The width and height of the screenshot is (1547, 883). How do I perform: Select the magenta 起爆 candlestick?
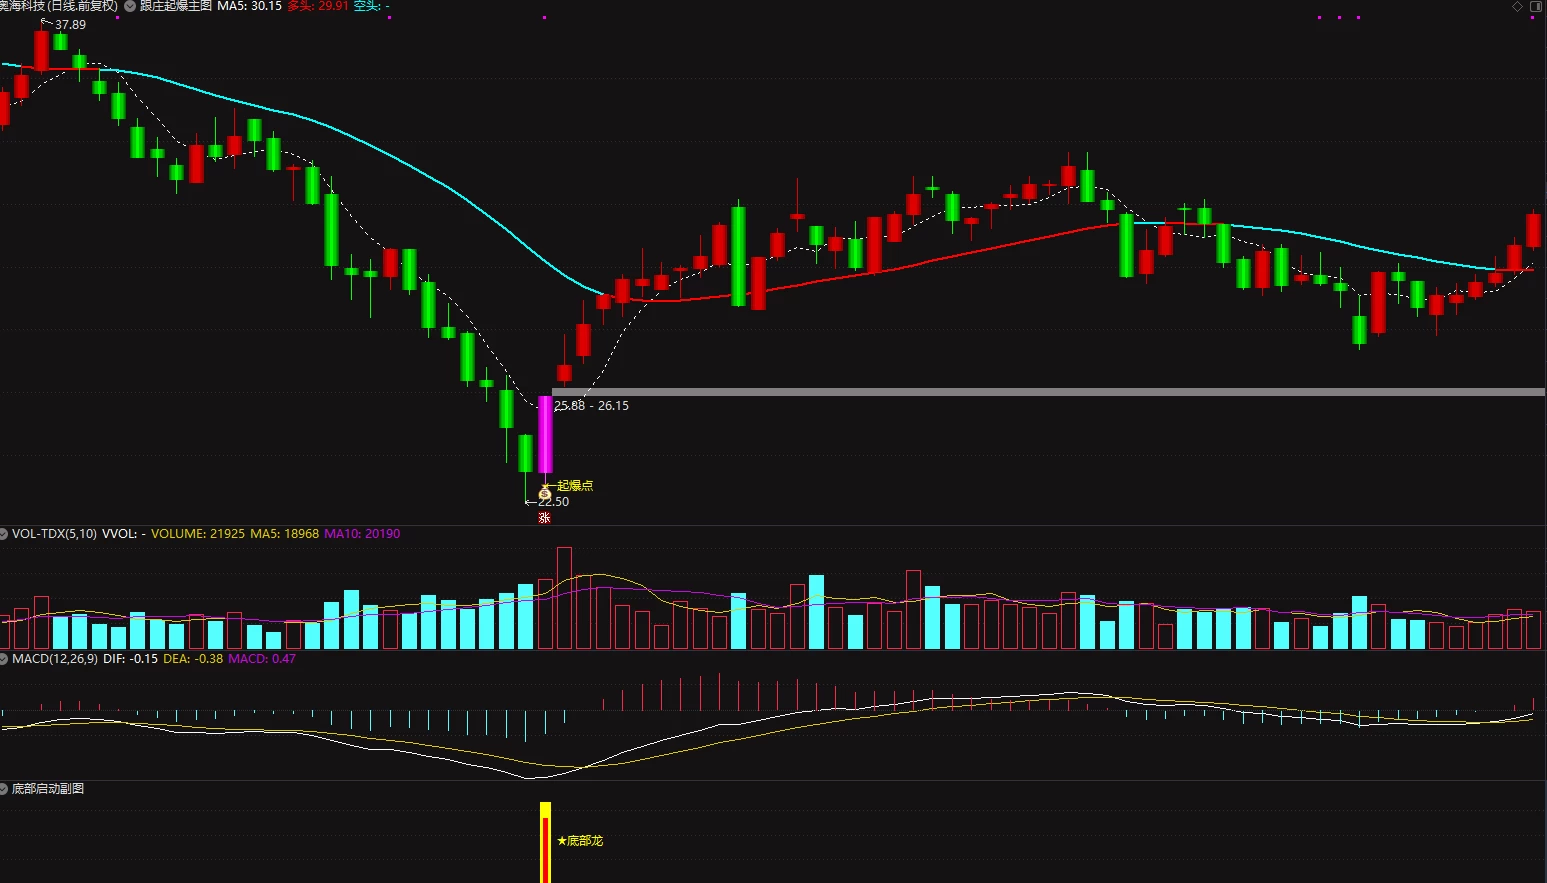(545, 434)
